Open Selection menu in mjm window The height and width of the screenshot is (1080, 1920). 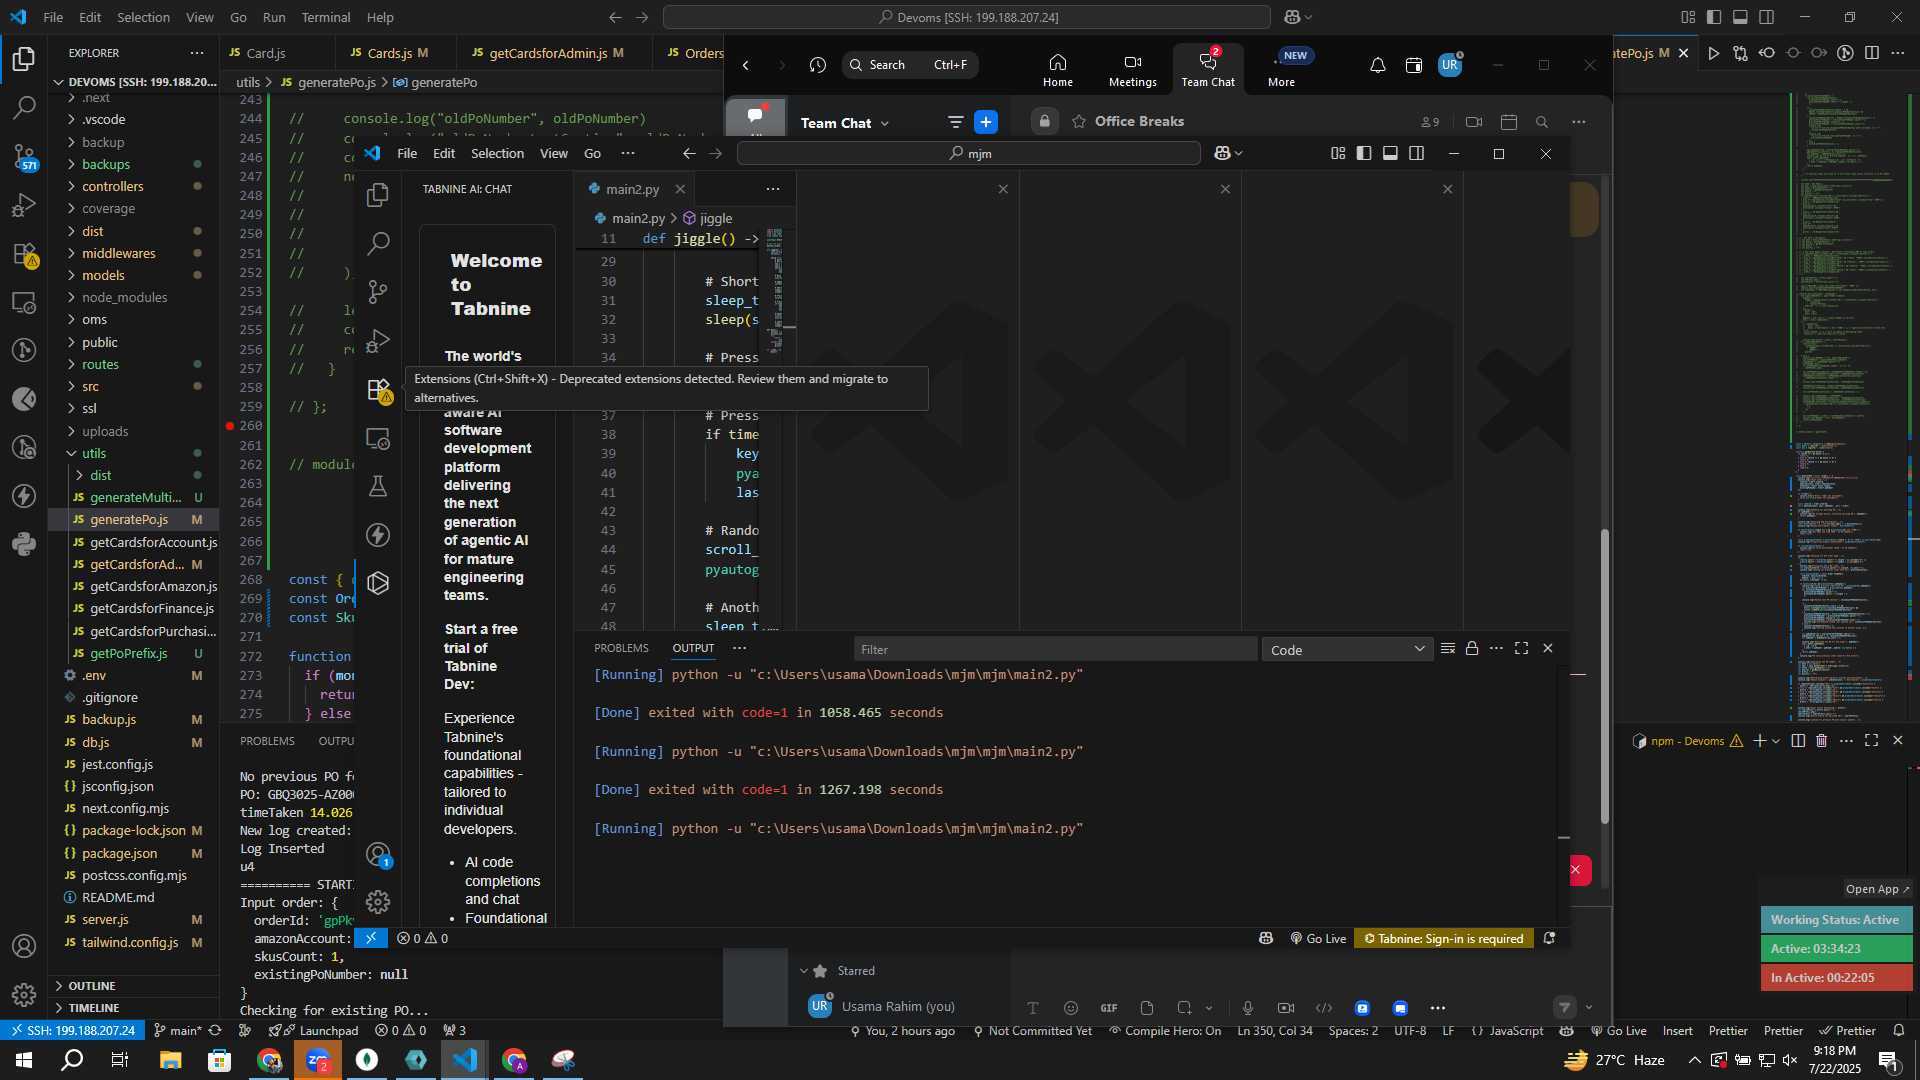(x=497, y=153)
